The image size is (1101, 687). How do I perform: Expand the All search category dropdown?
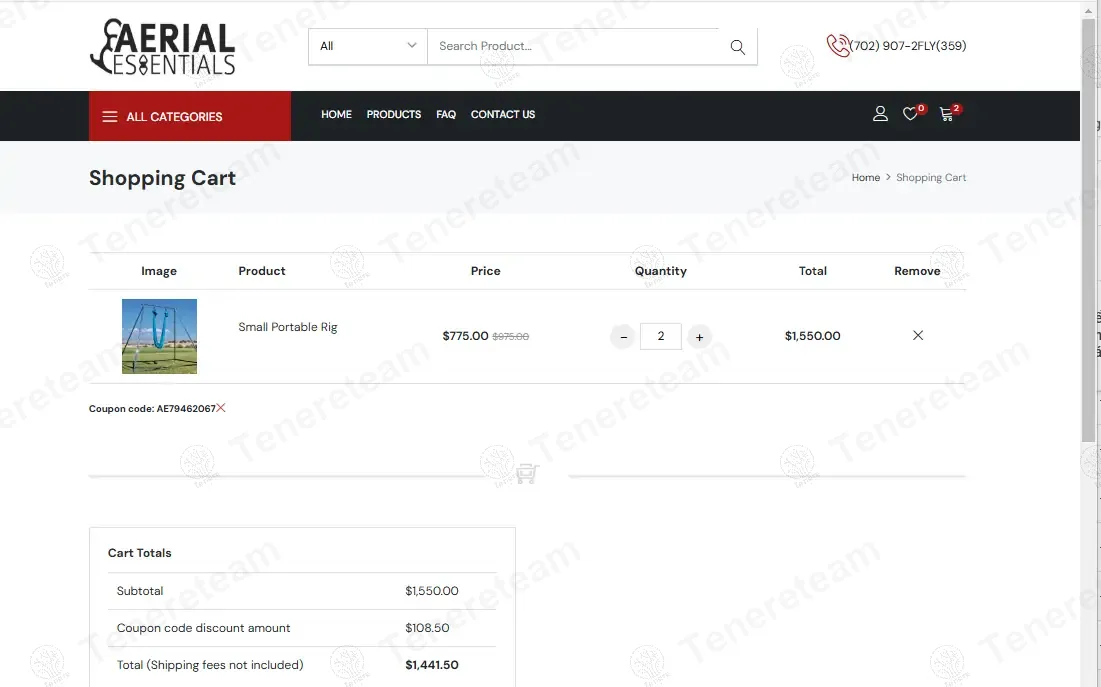click(367, 46)
